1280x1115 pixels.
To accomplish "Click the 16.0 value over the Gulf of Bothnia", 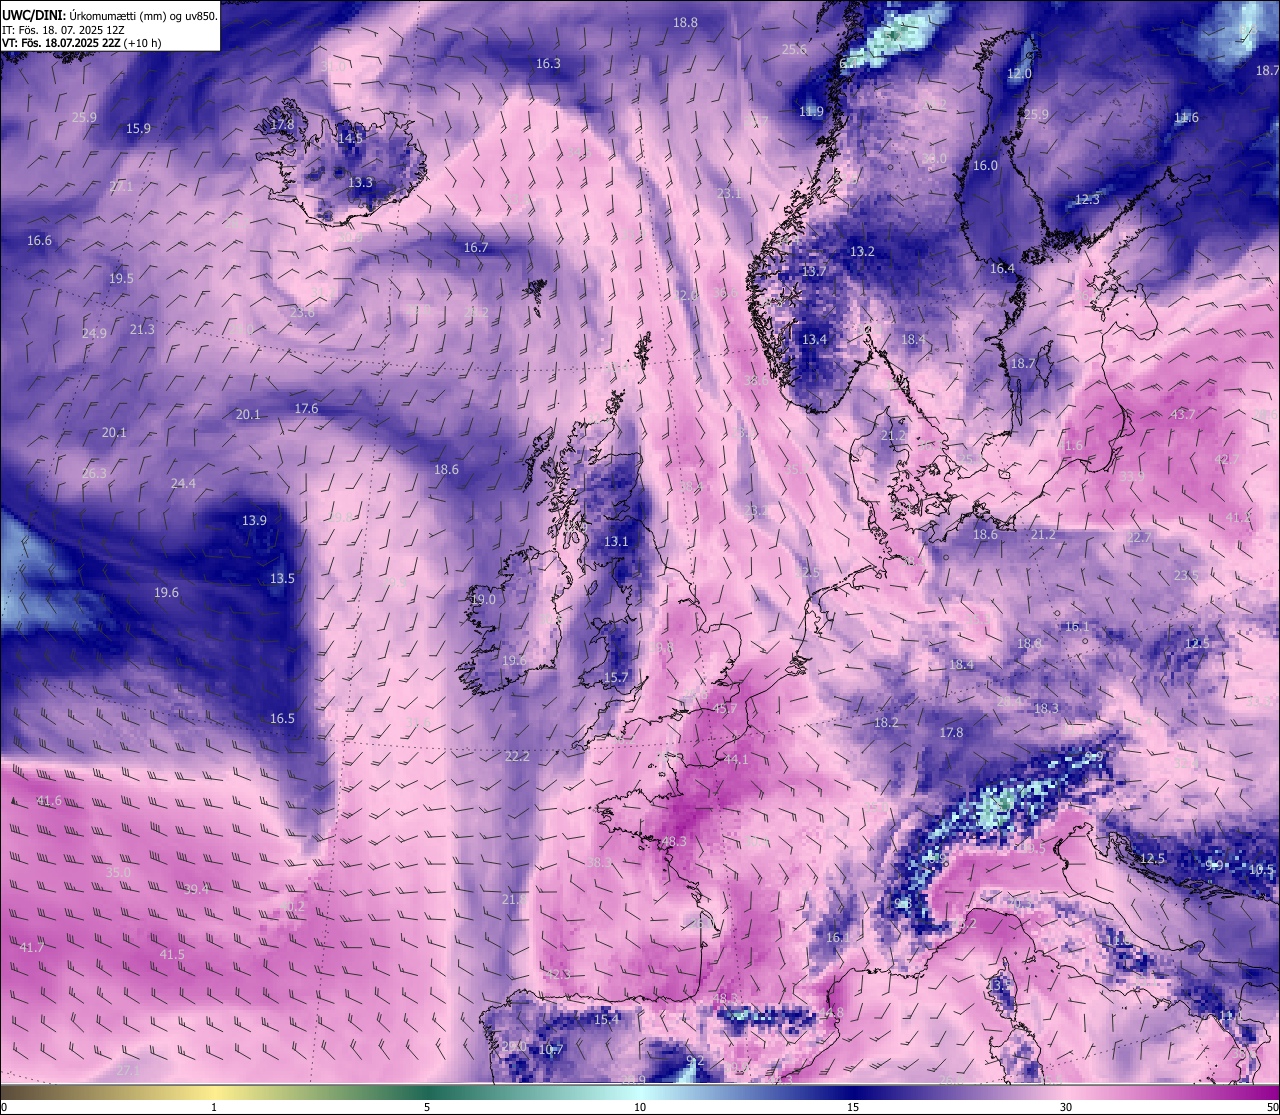I will tap(985, 166).
